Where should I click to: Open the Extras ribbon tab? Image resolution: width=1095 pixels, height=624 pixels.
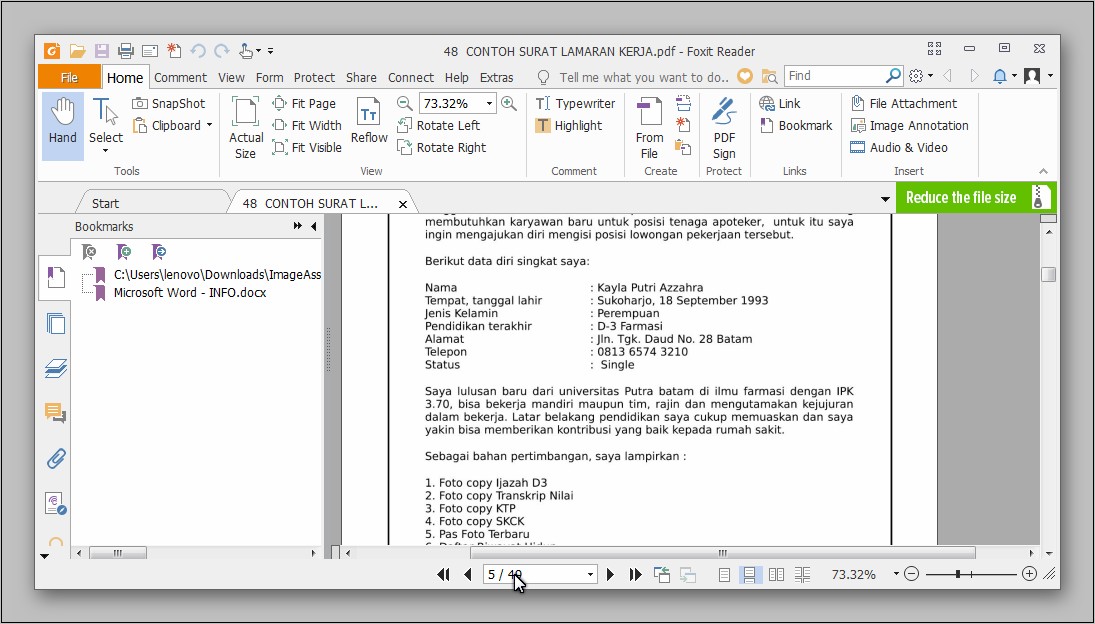(x=497, y=77)
